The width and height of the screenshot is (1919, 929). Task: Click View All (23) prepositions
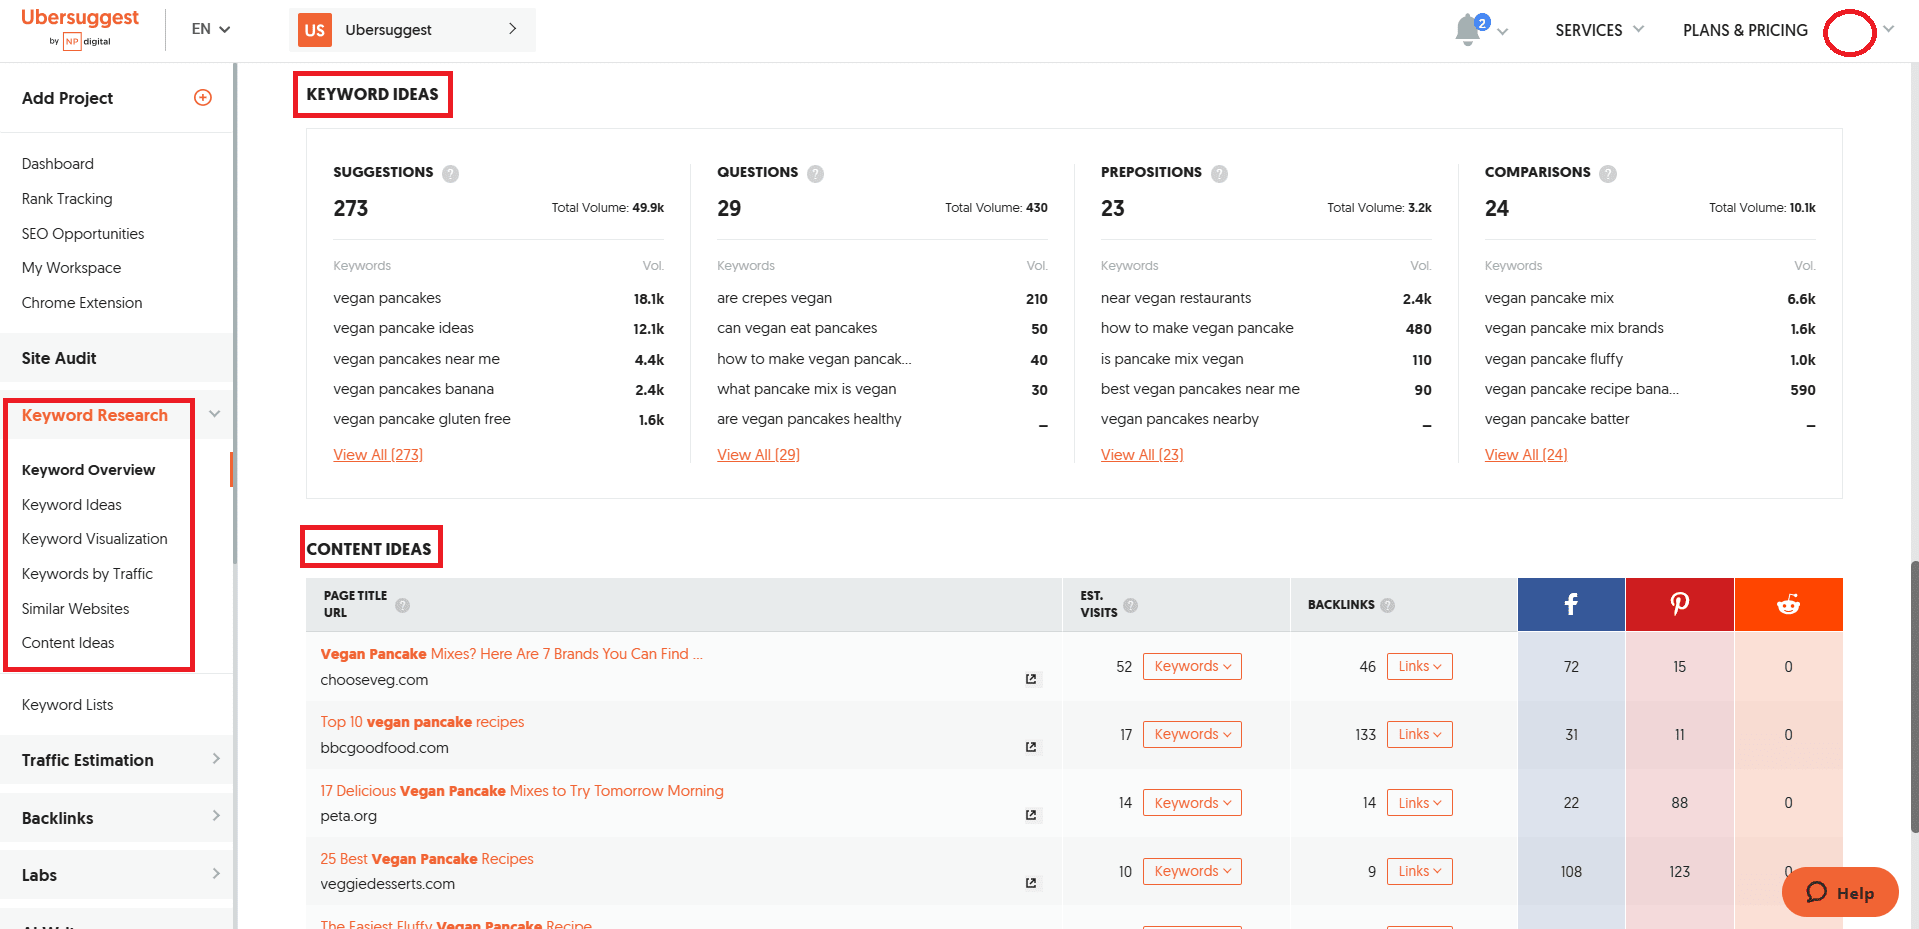pos(1142,455)
